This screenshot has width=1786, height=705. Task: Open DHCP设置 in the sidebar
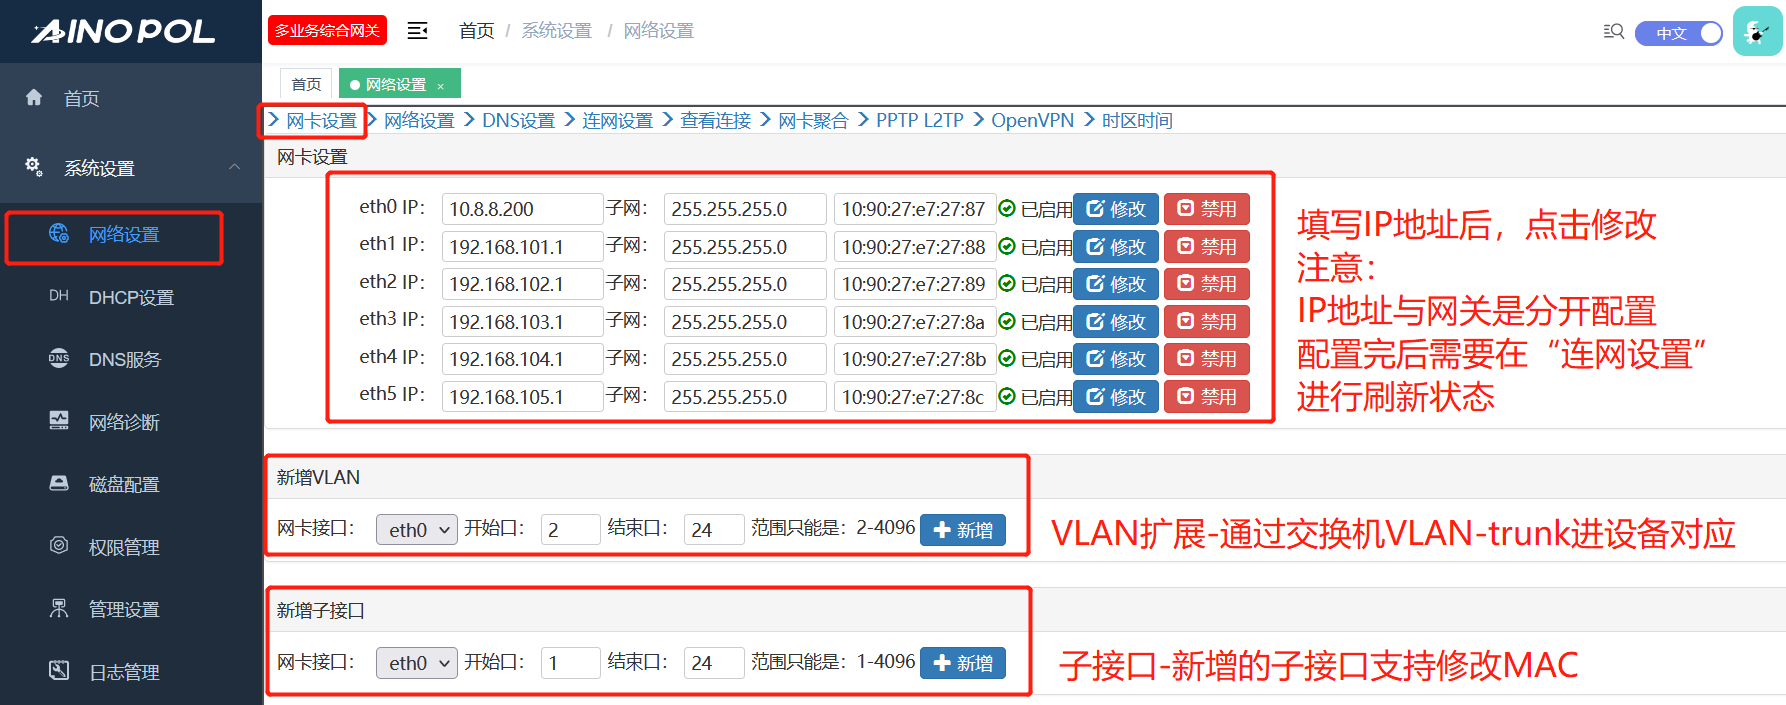click(x=131, y=297)
